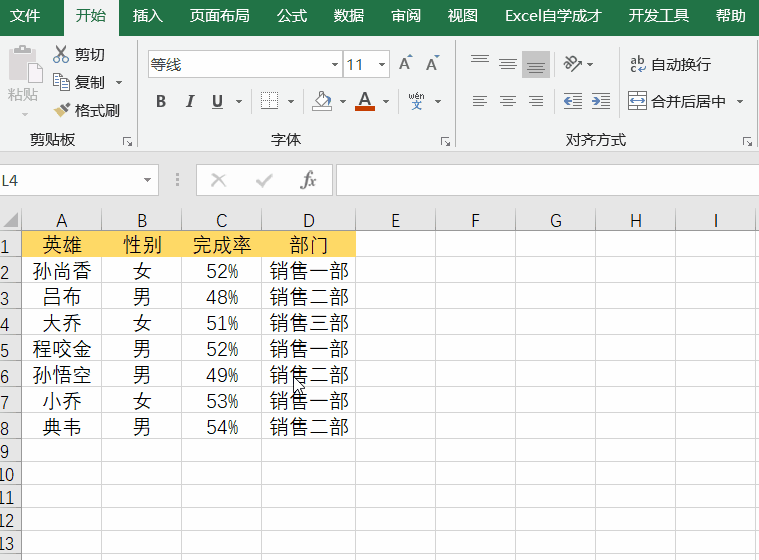The height and width of the screenshot is (560, 759).
Task: Open Copy options dropdown arrow
Action: pyautogui.click(x=119, y=83)
